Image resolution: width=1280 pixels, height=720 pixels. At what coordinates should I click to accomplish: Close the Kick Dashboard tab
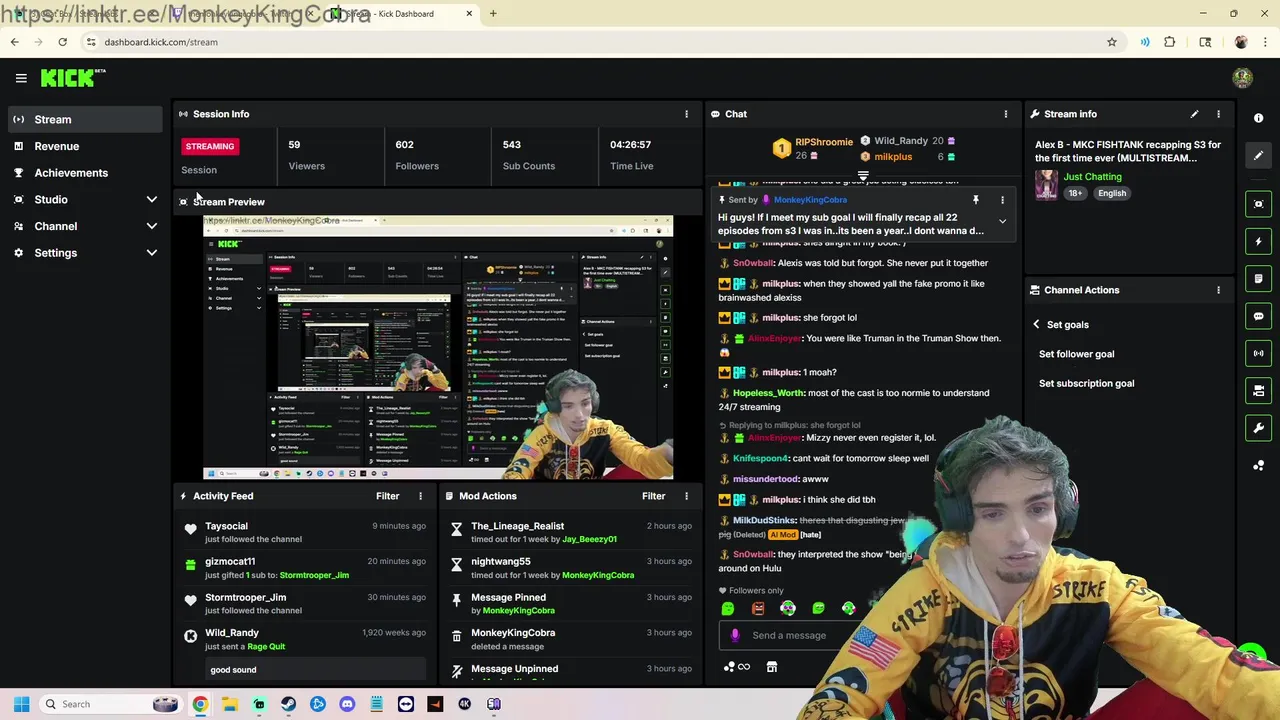point(469,14)
